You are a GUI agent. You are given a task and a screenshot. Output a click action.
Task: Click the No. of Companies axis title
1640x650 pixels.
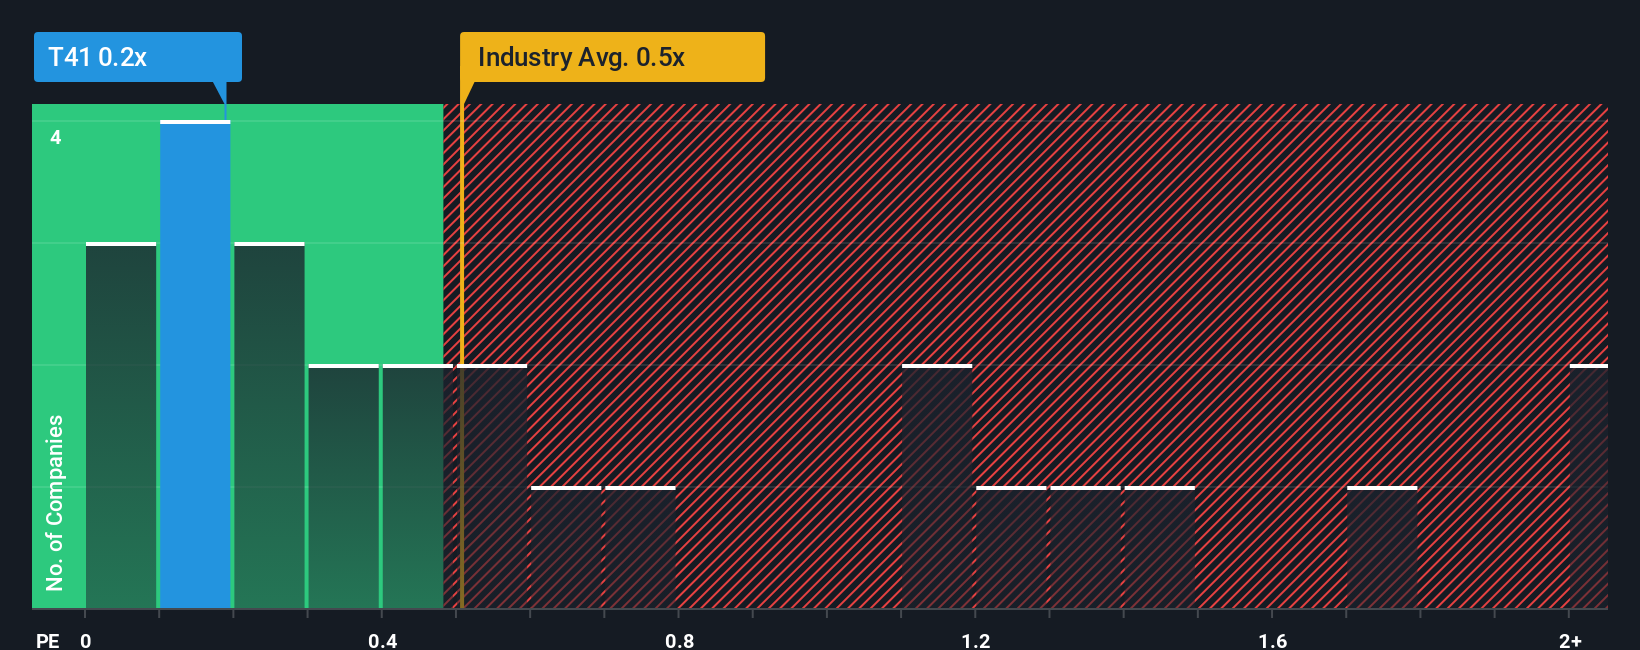coord(55,502)
